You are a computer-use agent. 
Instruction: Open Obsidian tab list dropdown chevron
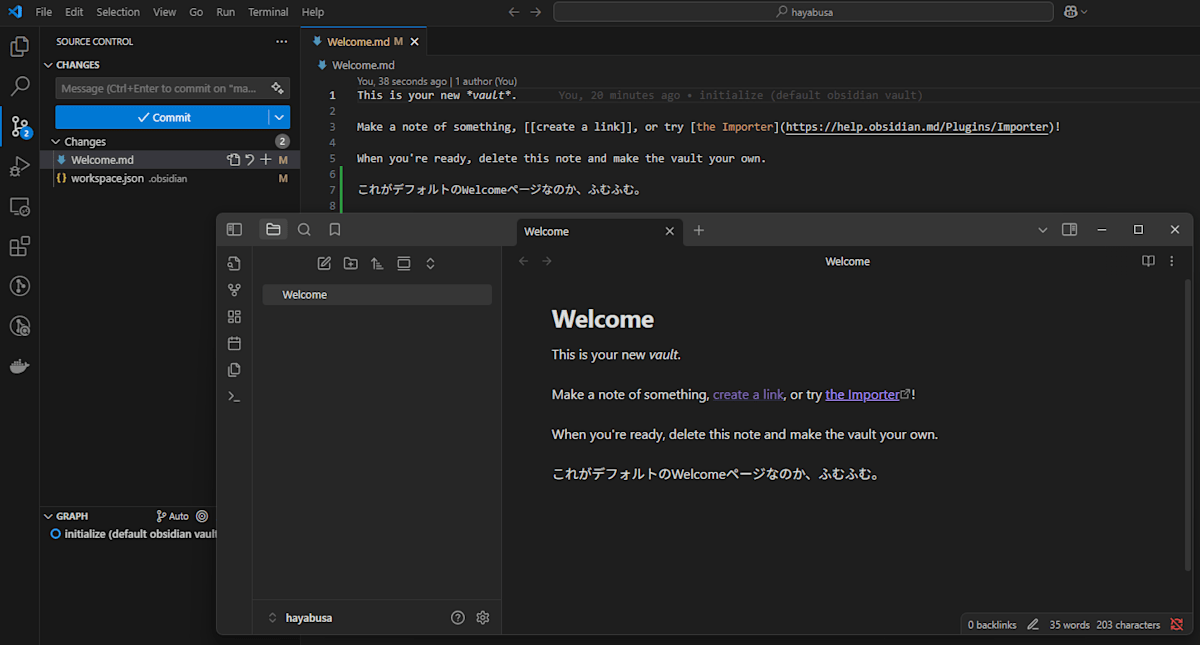point(1043,230)
